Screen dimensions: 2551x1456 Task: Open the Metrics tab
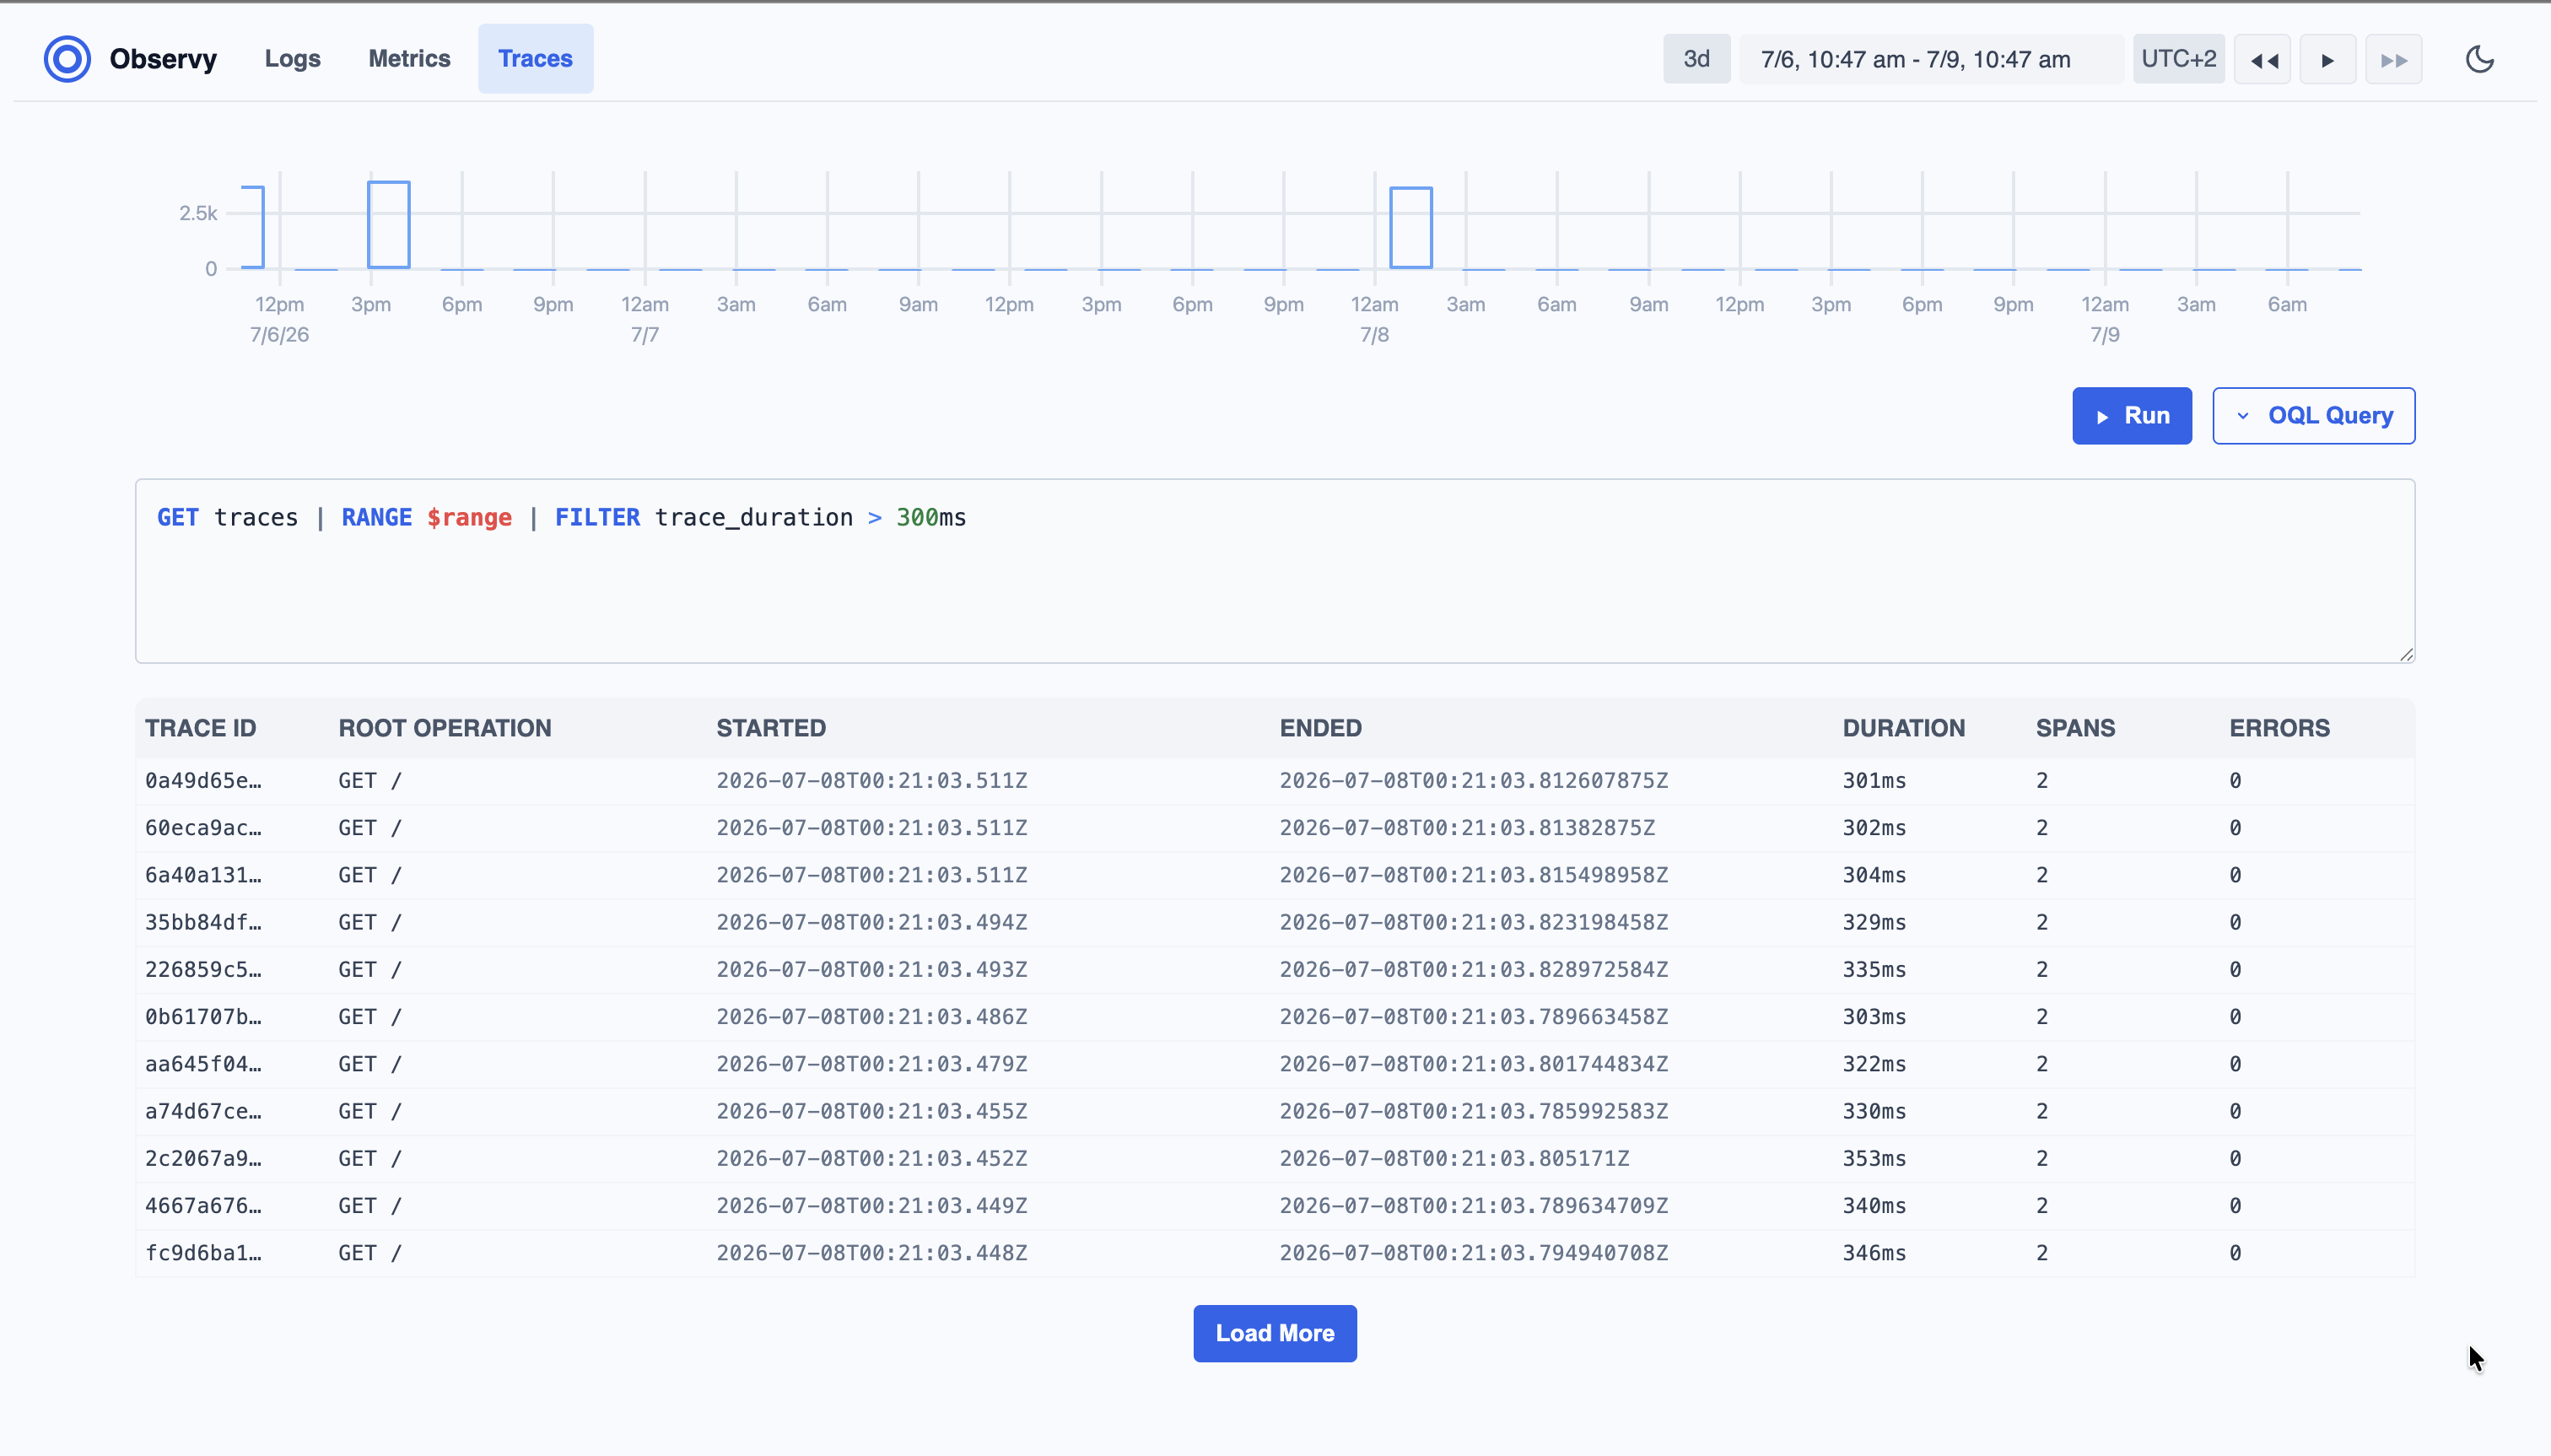coord(409,59)
